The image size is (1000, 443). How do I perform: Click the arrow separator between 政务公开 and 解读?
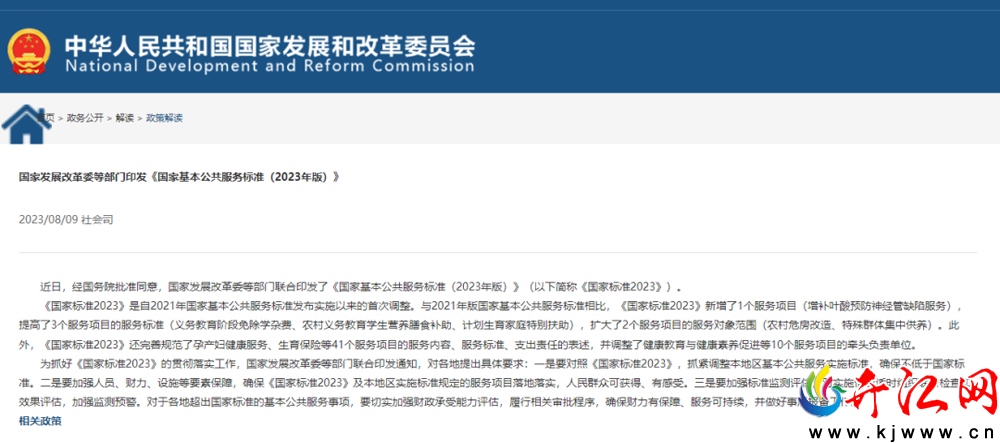pos(110,118)
